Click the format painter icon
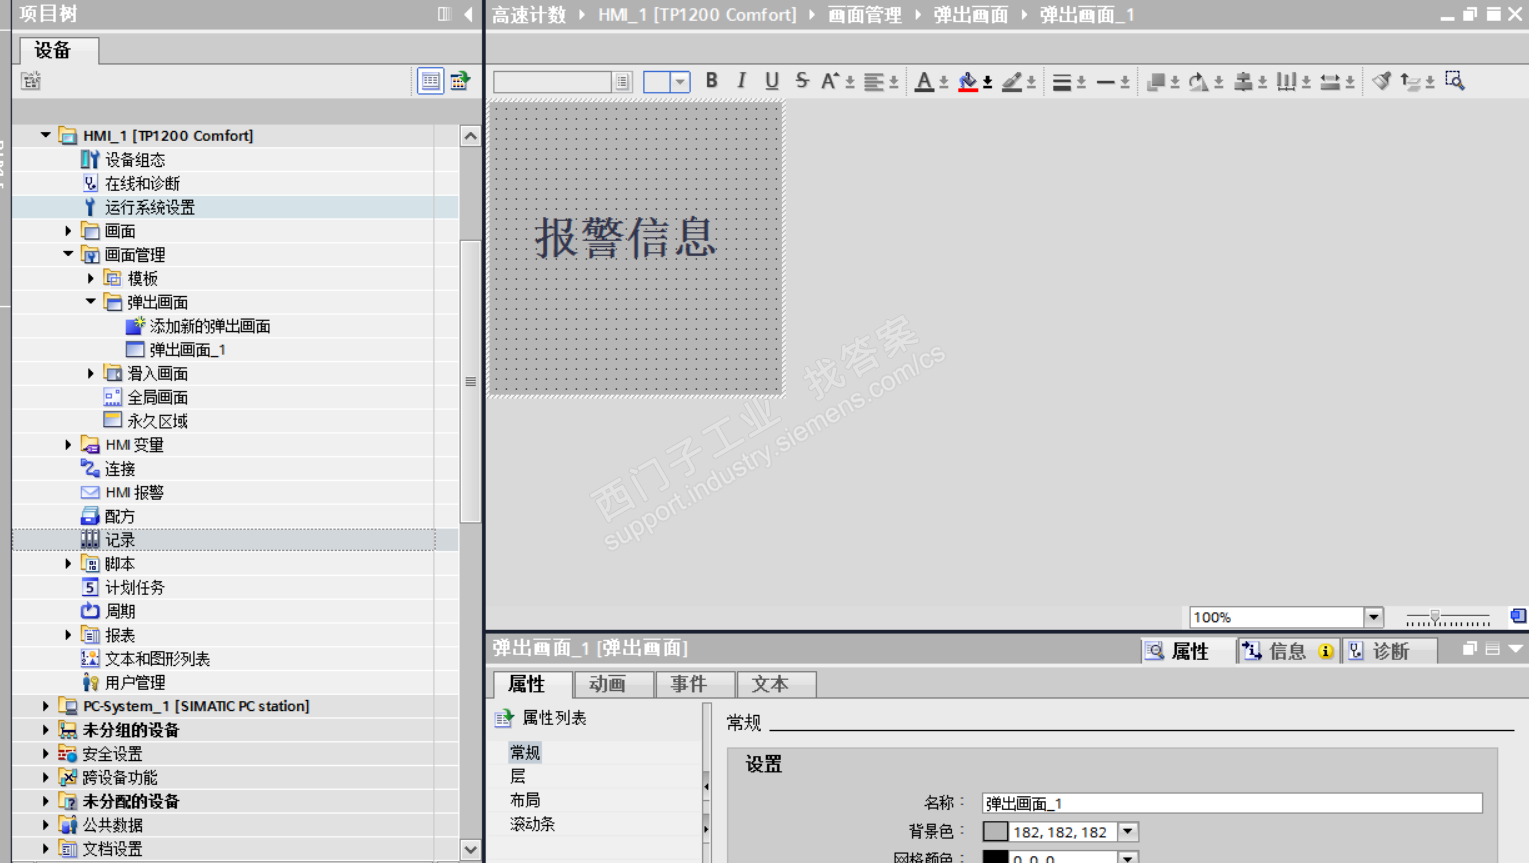The width and height of the screenshot is (1529, 863). (x=1381, y=81)
